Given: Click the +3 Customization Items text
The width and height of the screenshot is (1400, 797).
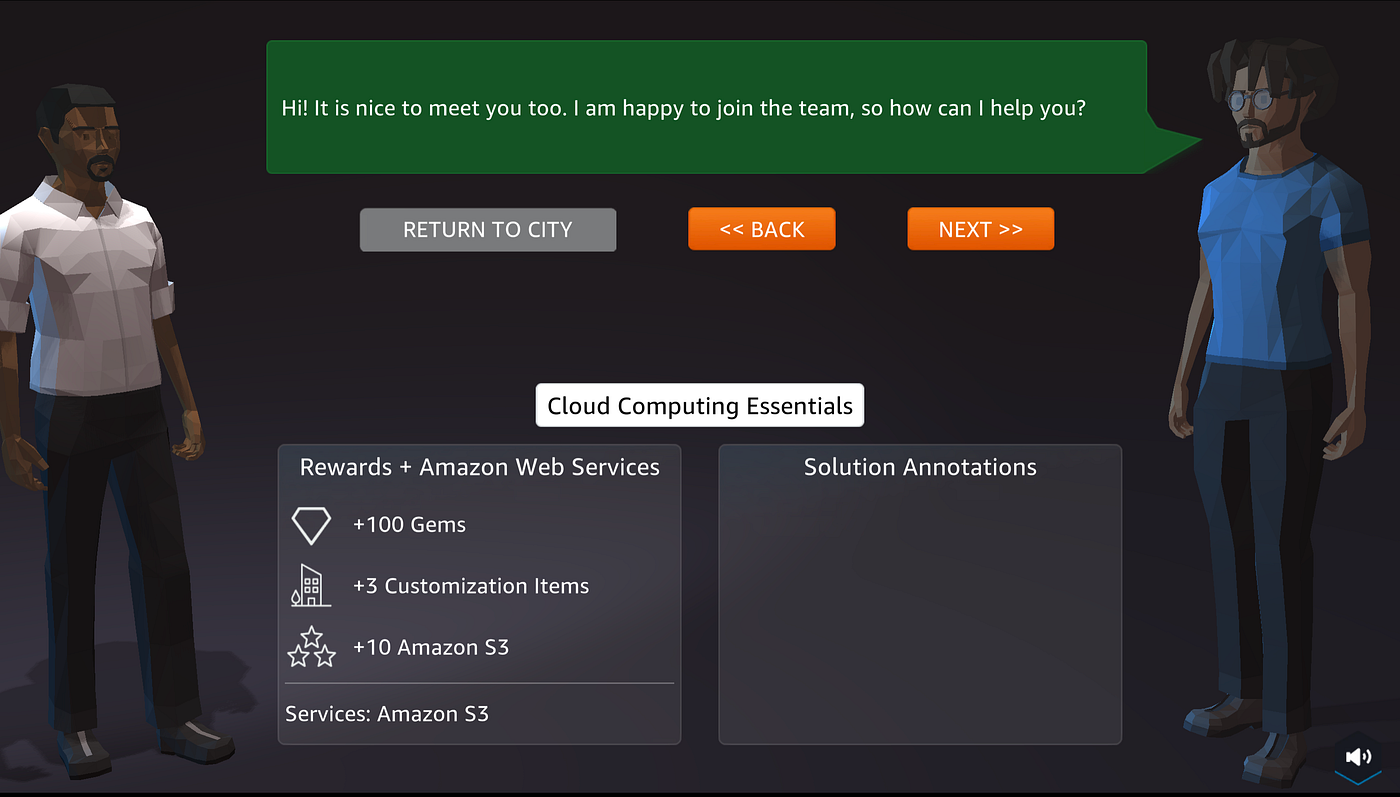Looking at the screenshot, I should click(471, 586).
